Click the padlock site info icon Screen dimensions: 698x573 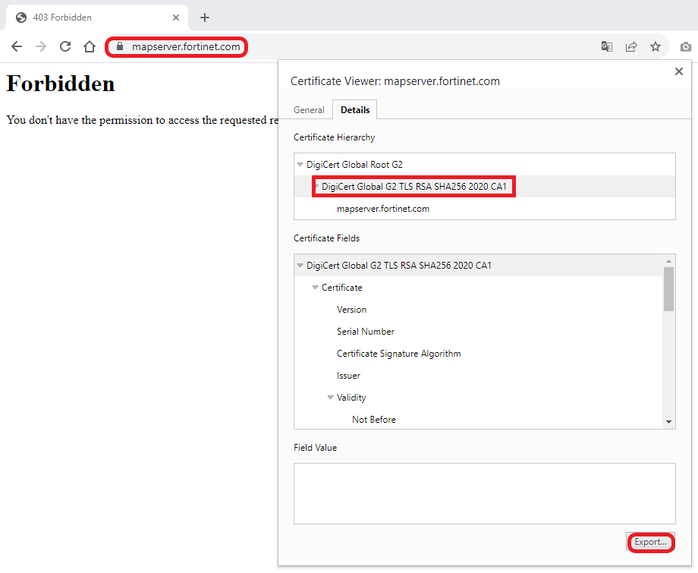pyautogui.click(x=118, y=46)
